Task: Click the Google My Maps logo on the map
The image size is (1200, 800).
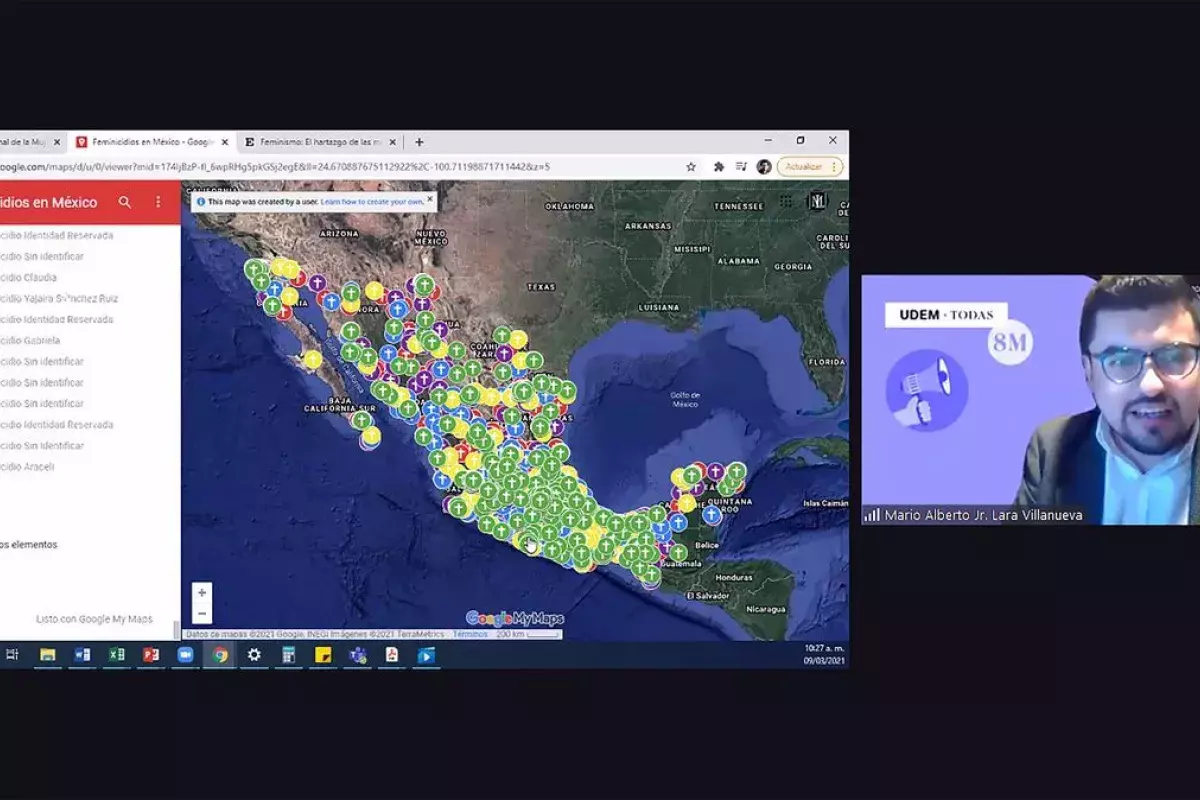Action: point(515,618)
